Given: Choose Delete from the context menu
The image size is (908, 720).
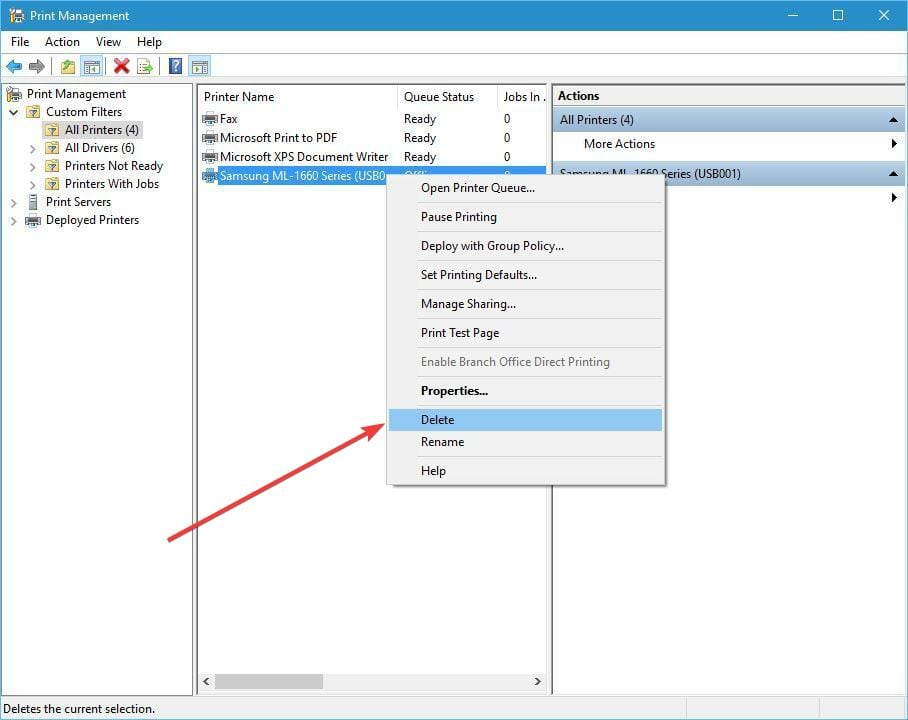Looking at the screenshot, I should [x=525, y=420].
